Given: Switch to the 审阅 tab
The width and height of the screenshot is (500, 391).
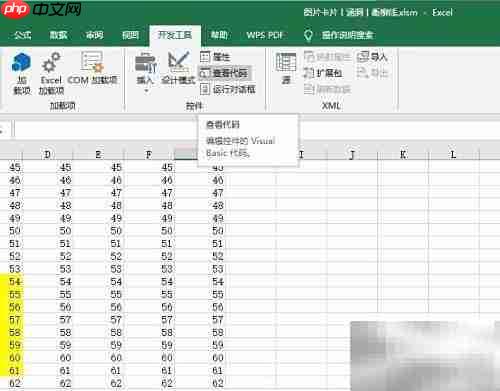Looking at the screenshot, I should point(95,35).
